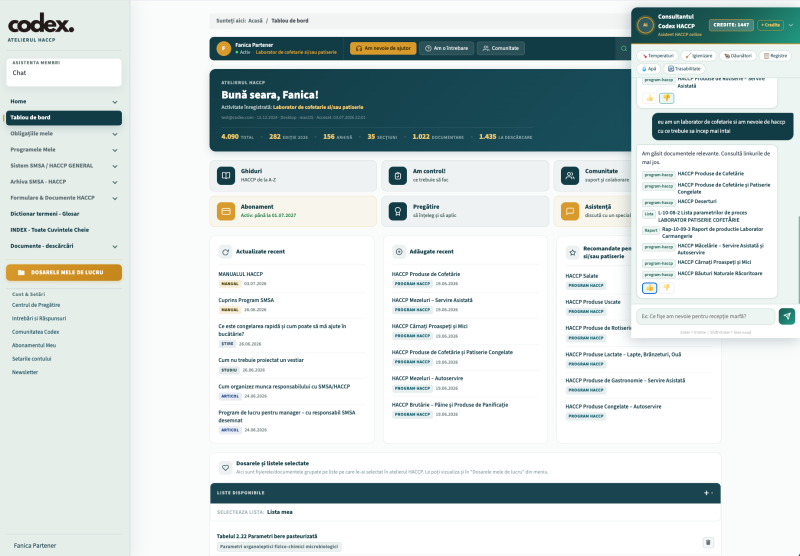
Task: Click the heart icon beside Dosarele și listele selectate
Action: [226, 467]
